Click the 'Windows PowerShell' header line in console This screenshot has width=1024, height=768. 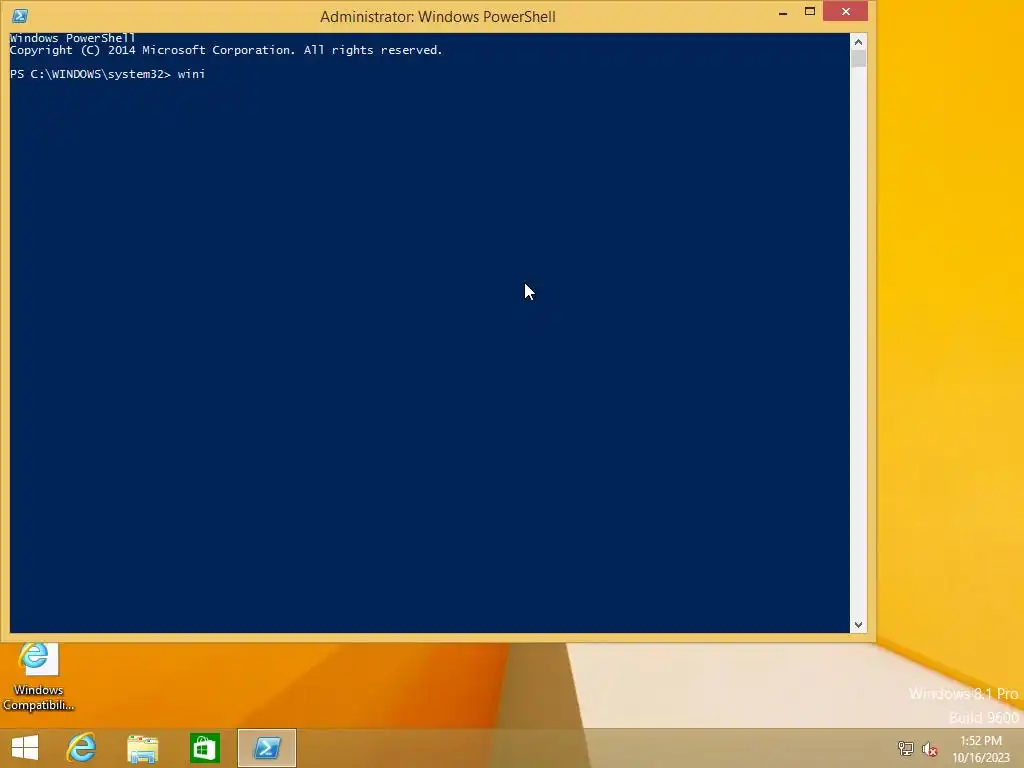coord(72,38)
